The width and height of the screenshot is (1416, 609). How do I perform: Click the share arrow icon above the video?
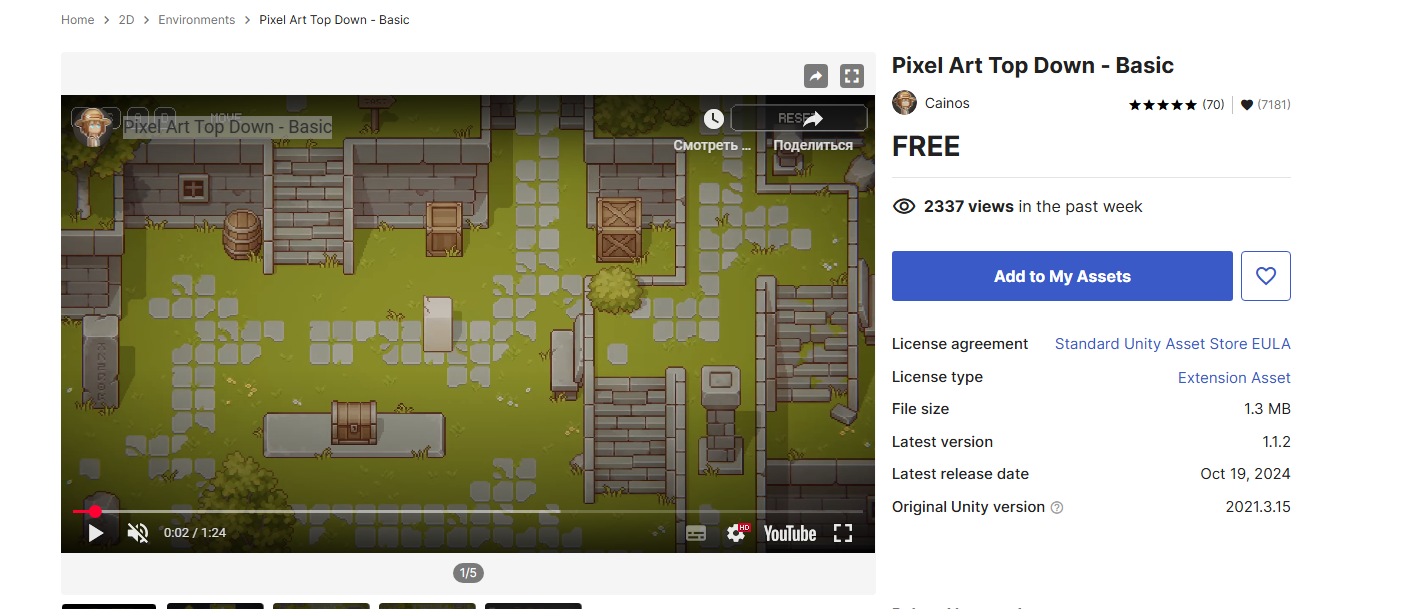point(816,76)
